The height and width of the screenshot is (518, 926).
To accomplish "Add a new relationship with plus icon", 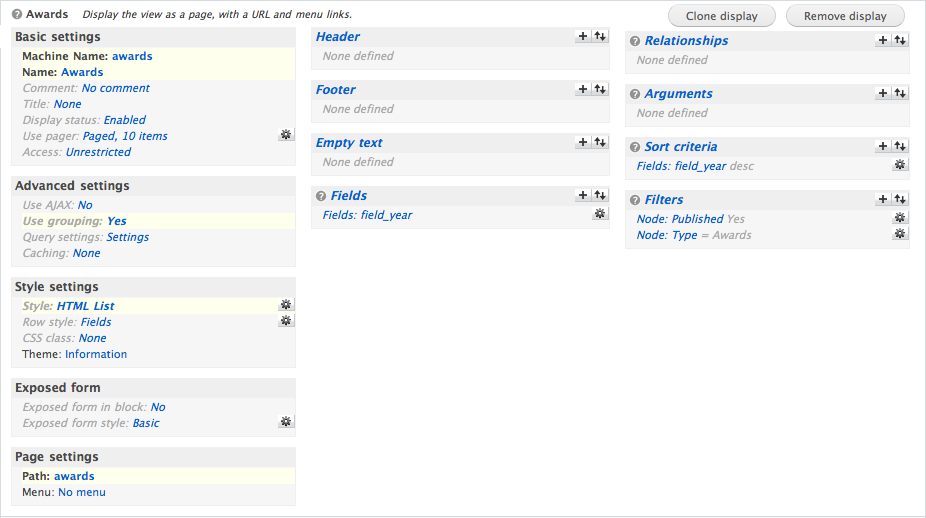I will [x=882, y=40].
